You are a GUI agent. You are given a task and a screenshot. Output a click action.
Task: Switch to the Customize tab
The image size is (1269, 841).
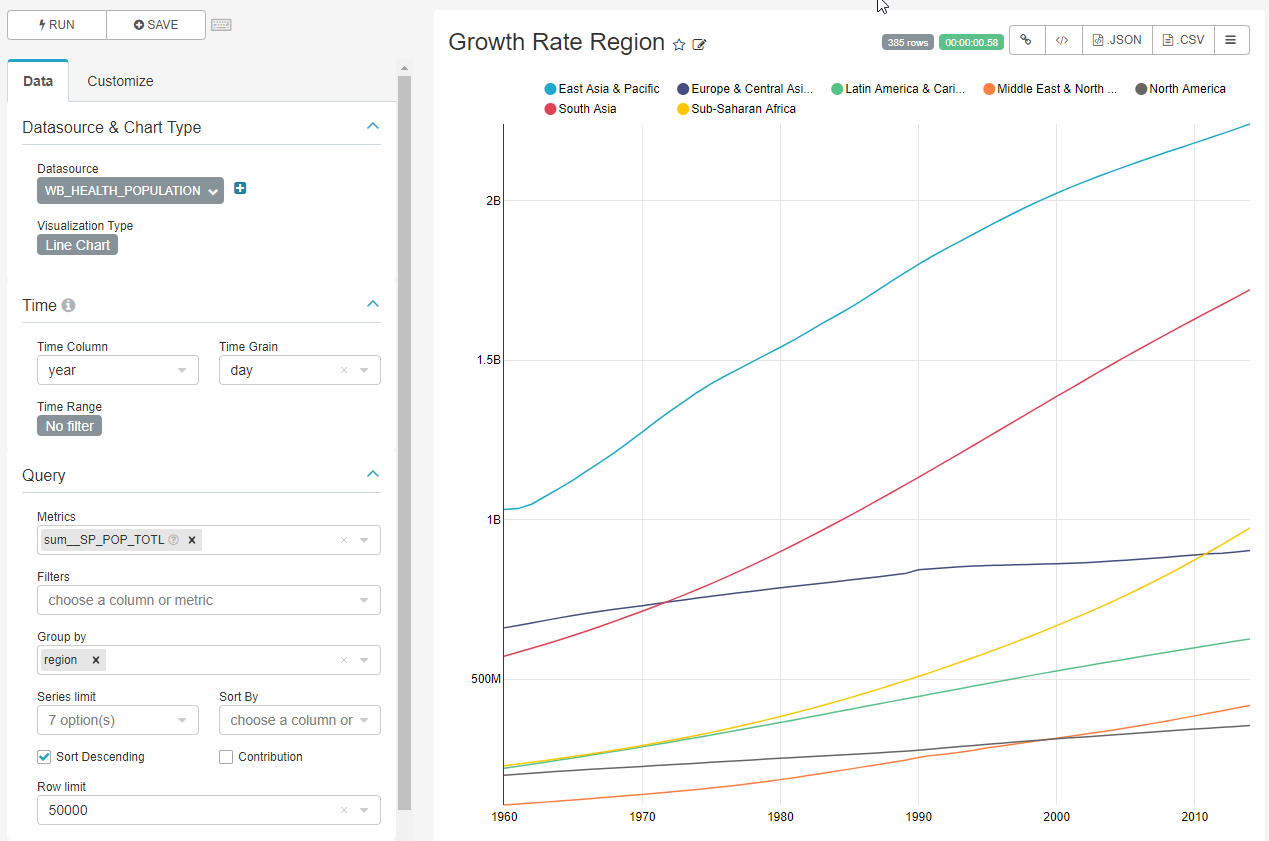click(x=120, y=81)
